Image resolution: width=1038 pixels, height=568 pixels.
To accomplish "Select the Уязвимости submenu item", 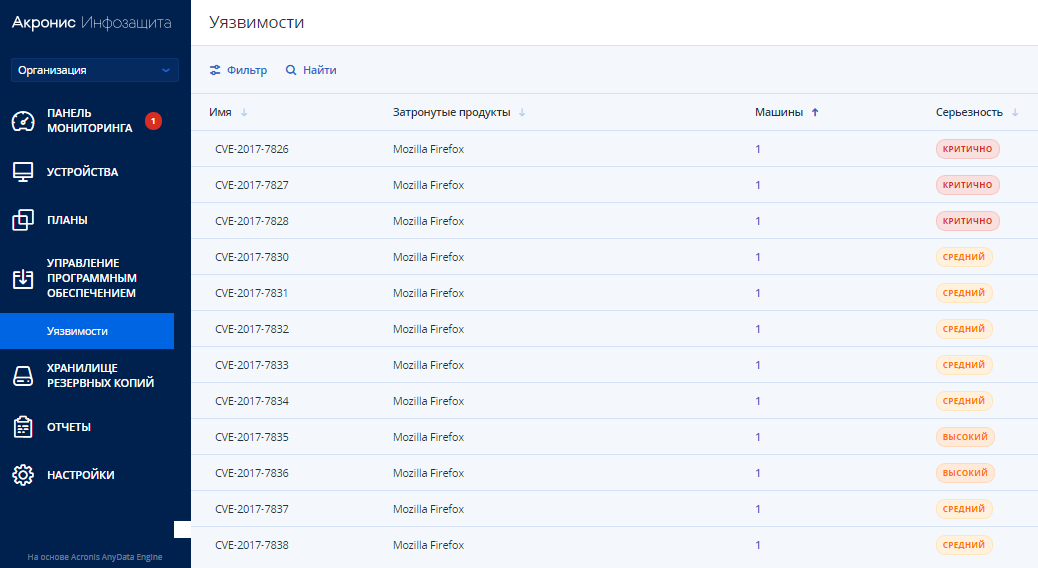I will 87,331.
